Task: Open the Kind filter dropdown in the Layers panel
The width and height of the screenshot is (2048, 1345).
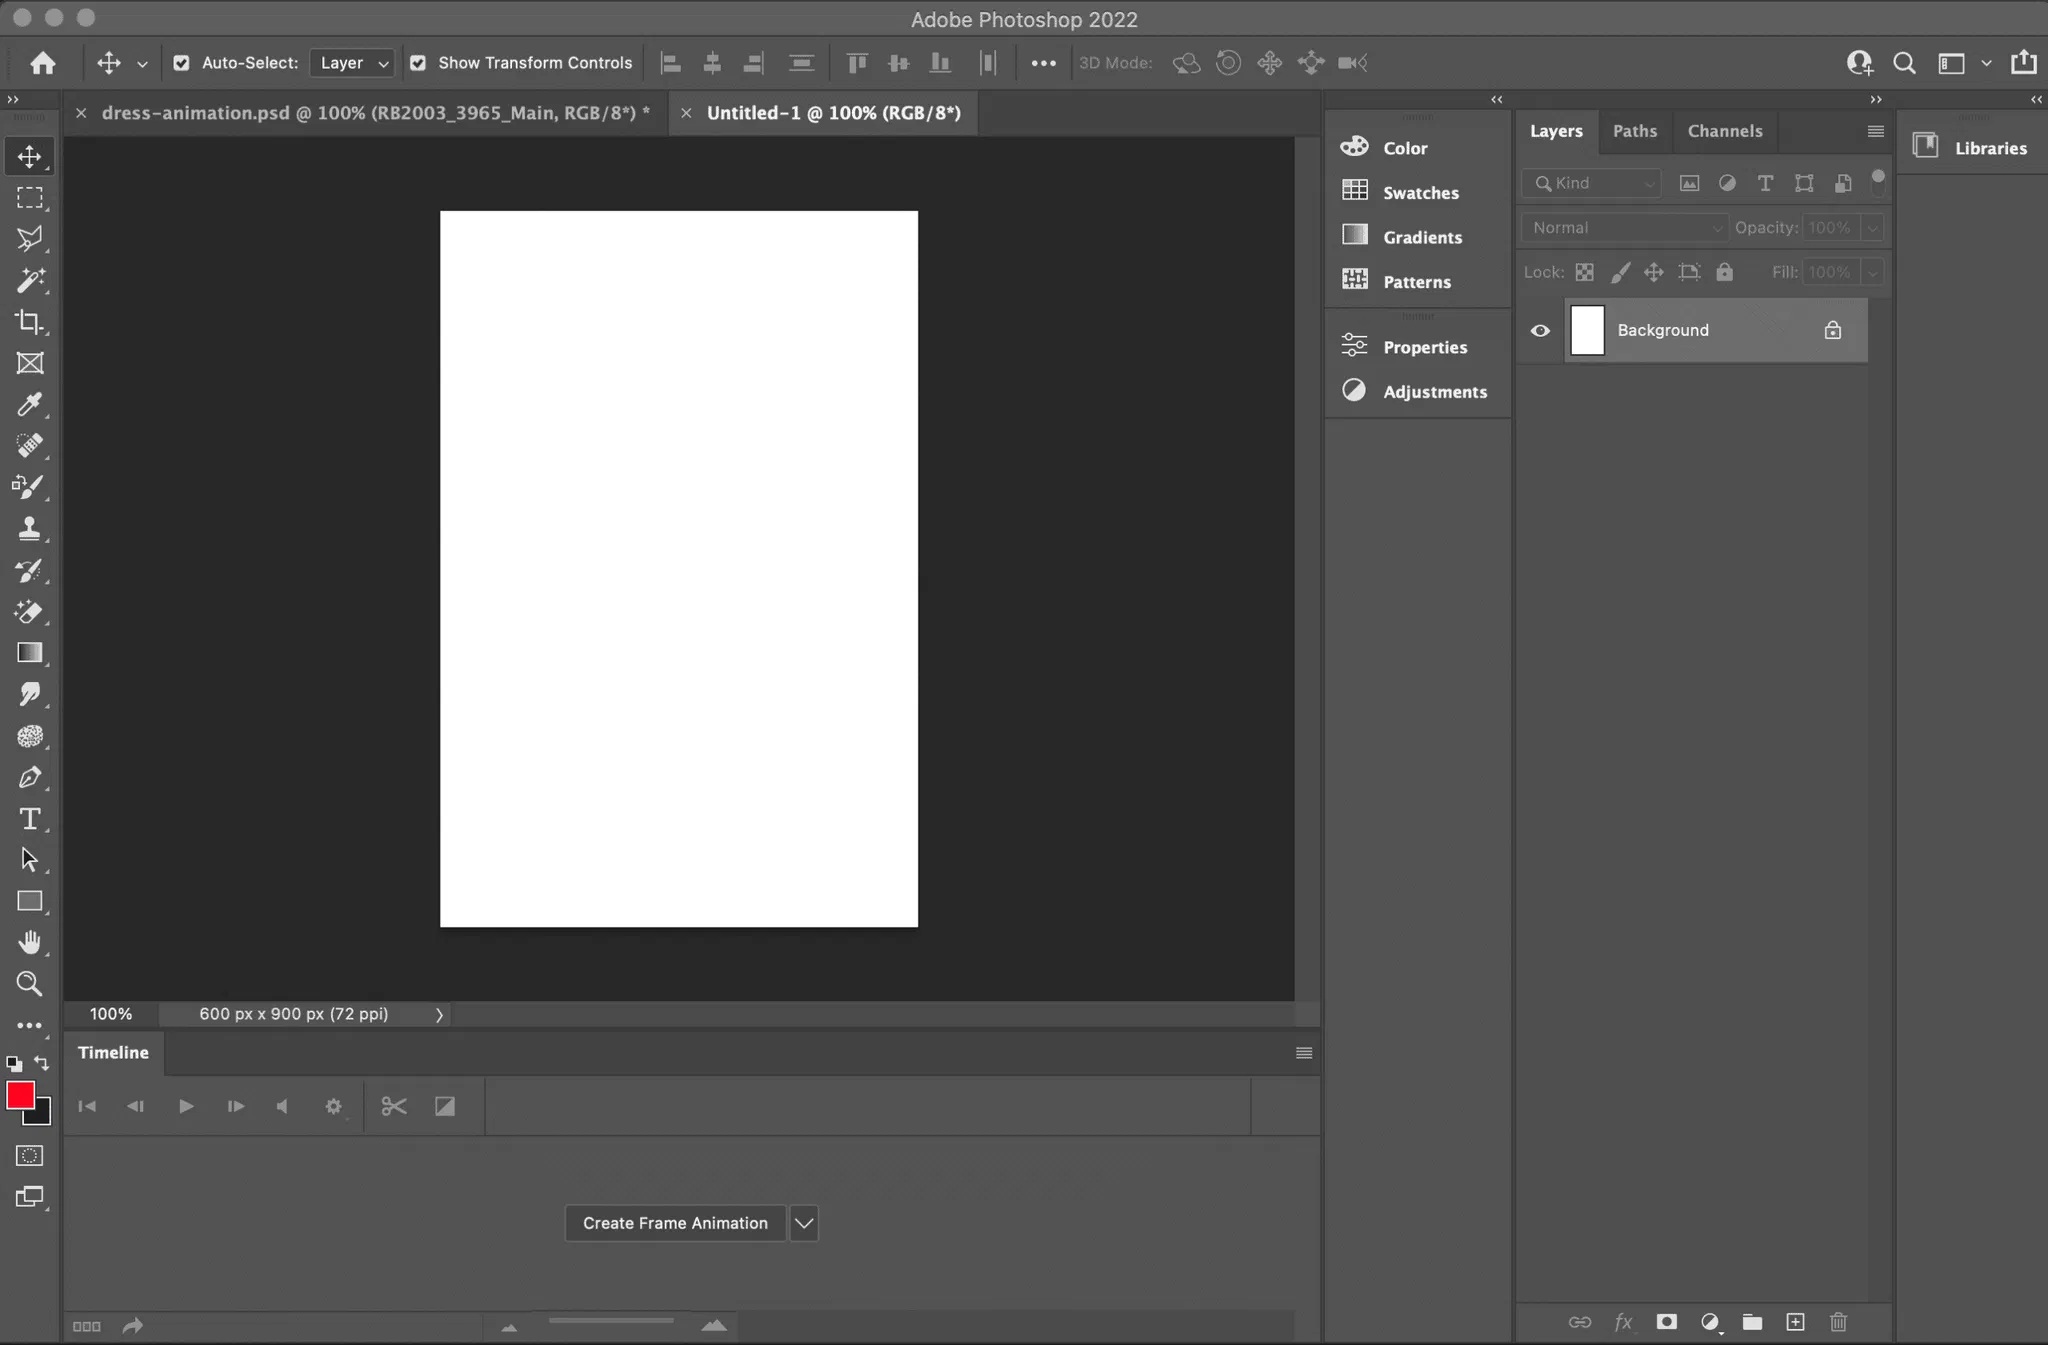Action: (x=1592, y=183)
